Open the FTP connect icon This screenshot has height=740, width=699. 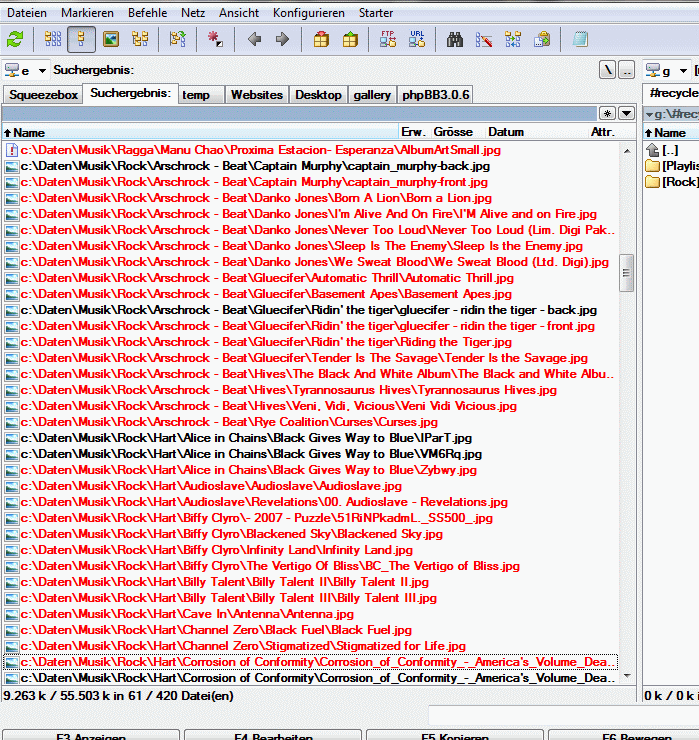pyautogui.click(x=388, y=39)
